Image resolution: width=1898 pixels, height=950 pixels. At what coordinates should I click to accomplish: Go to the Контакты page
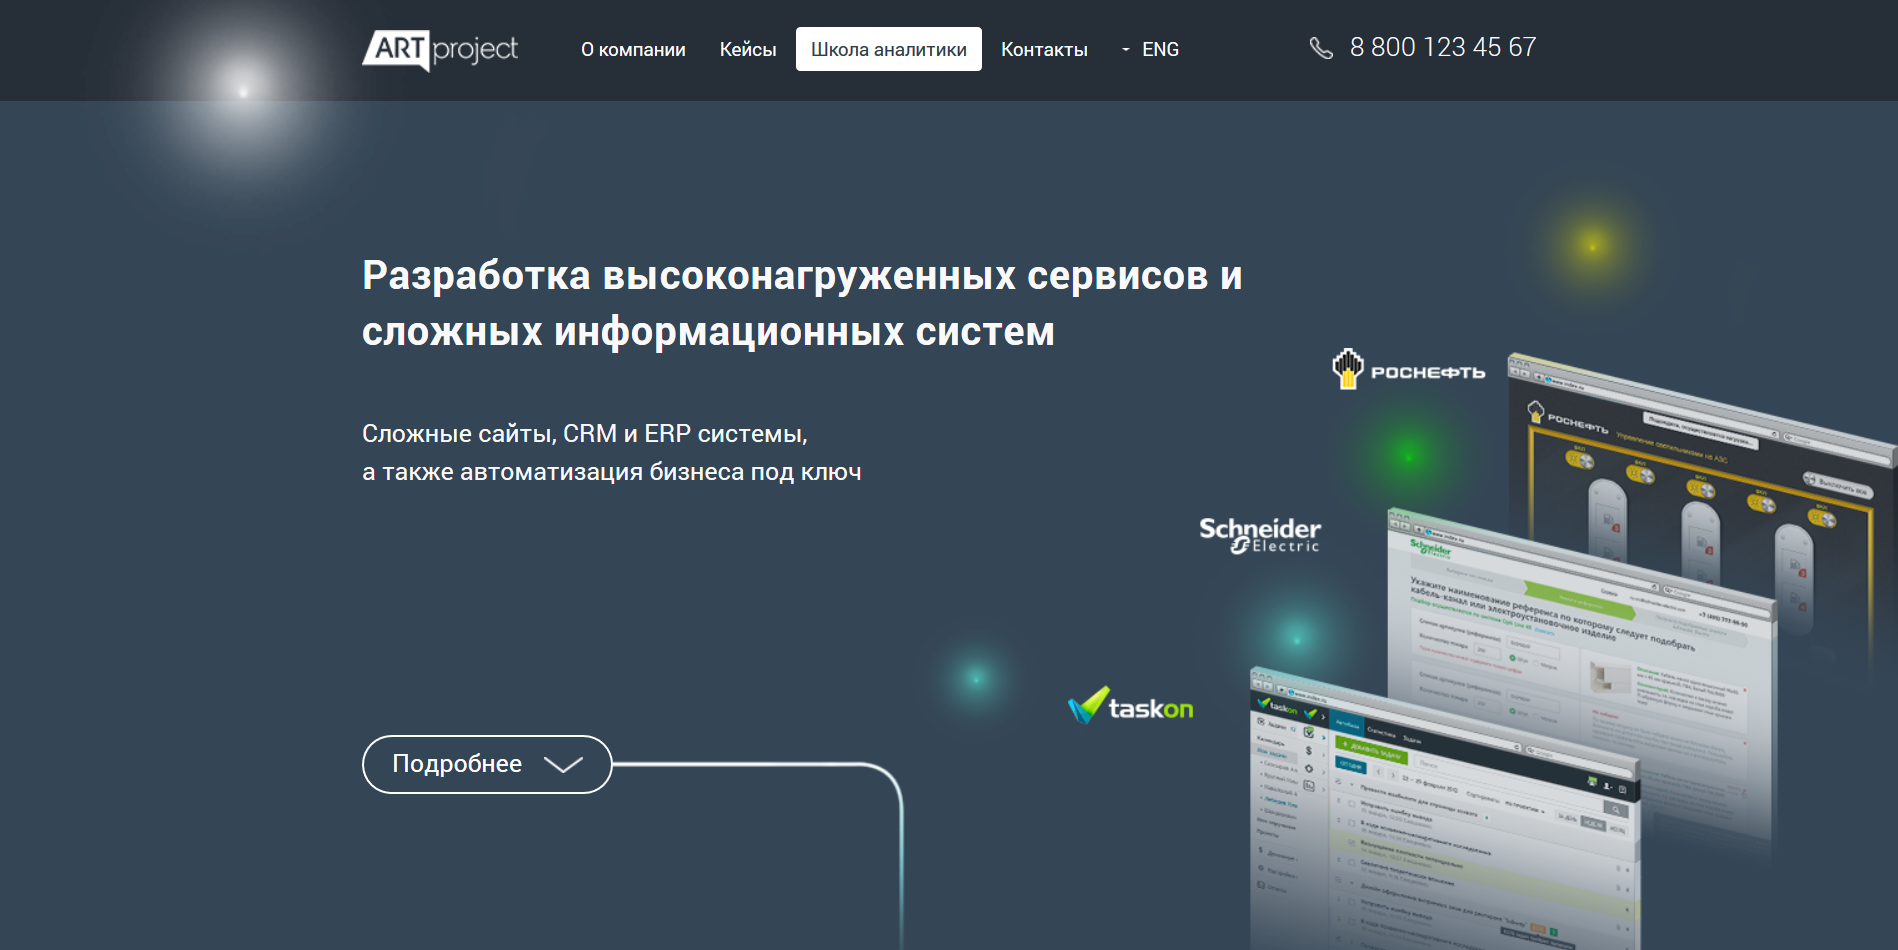tap(1044, 49)
